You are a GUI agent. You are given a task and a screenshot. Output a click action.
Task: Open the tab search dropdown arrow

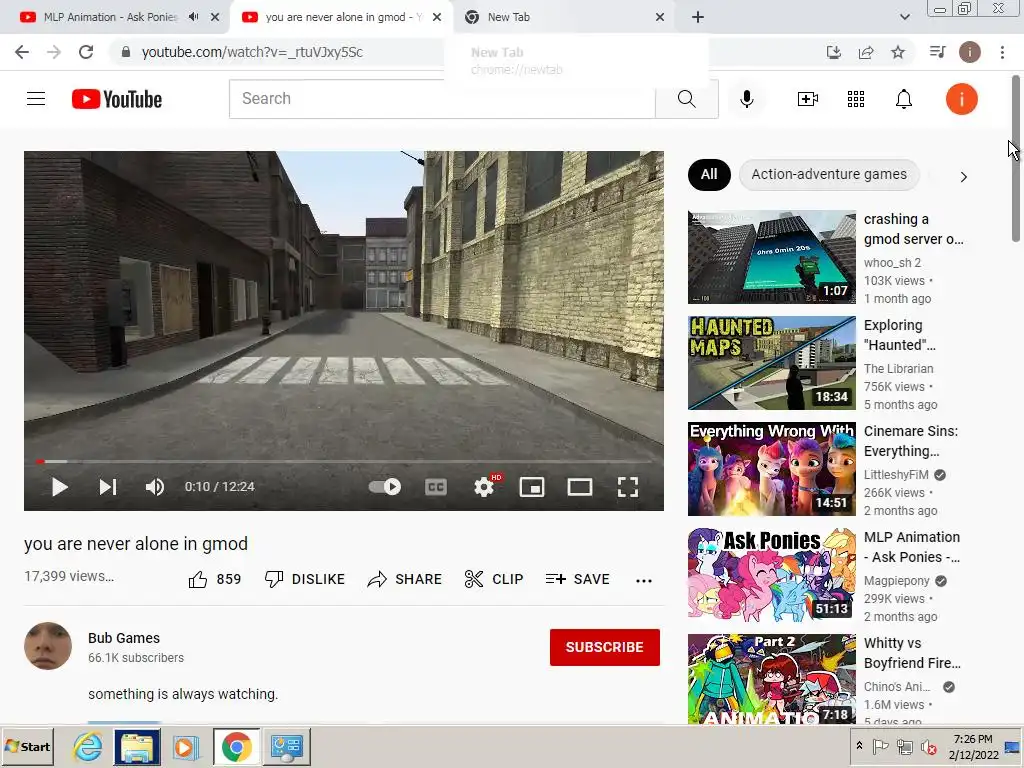[904, 17]
